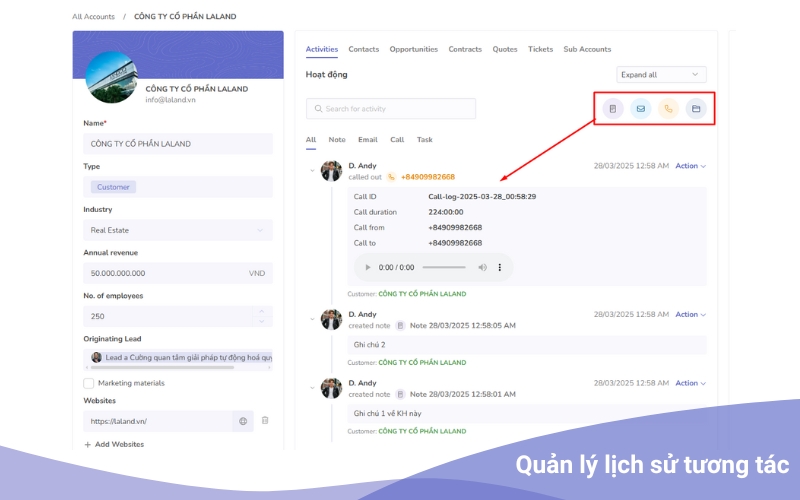The height and width of the screenshot is (500, 800).
Task: Click the search magnifier icon in activity search
Action: tap(318, 109)
